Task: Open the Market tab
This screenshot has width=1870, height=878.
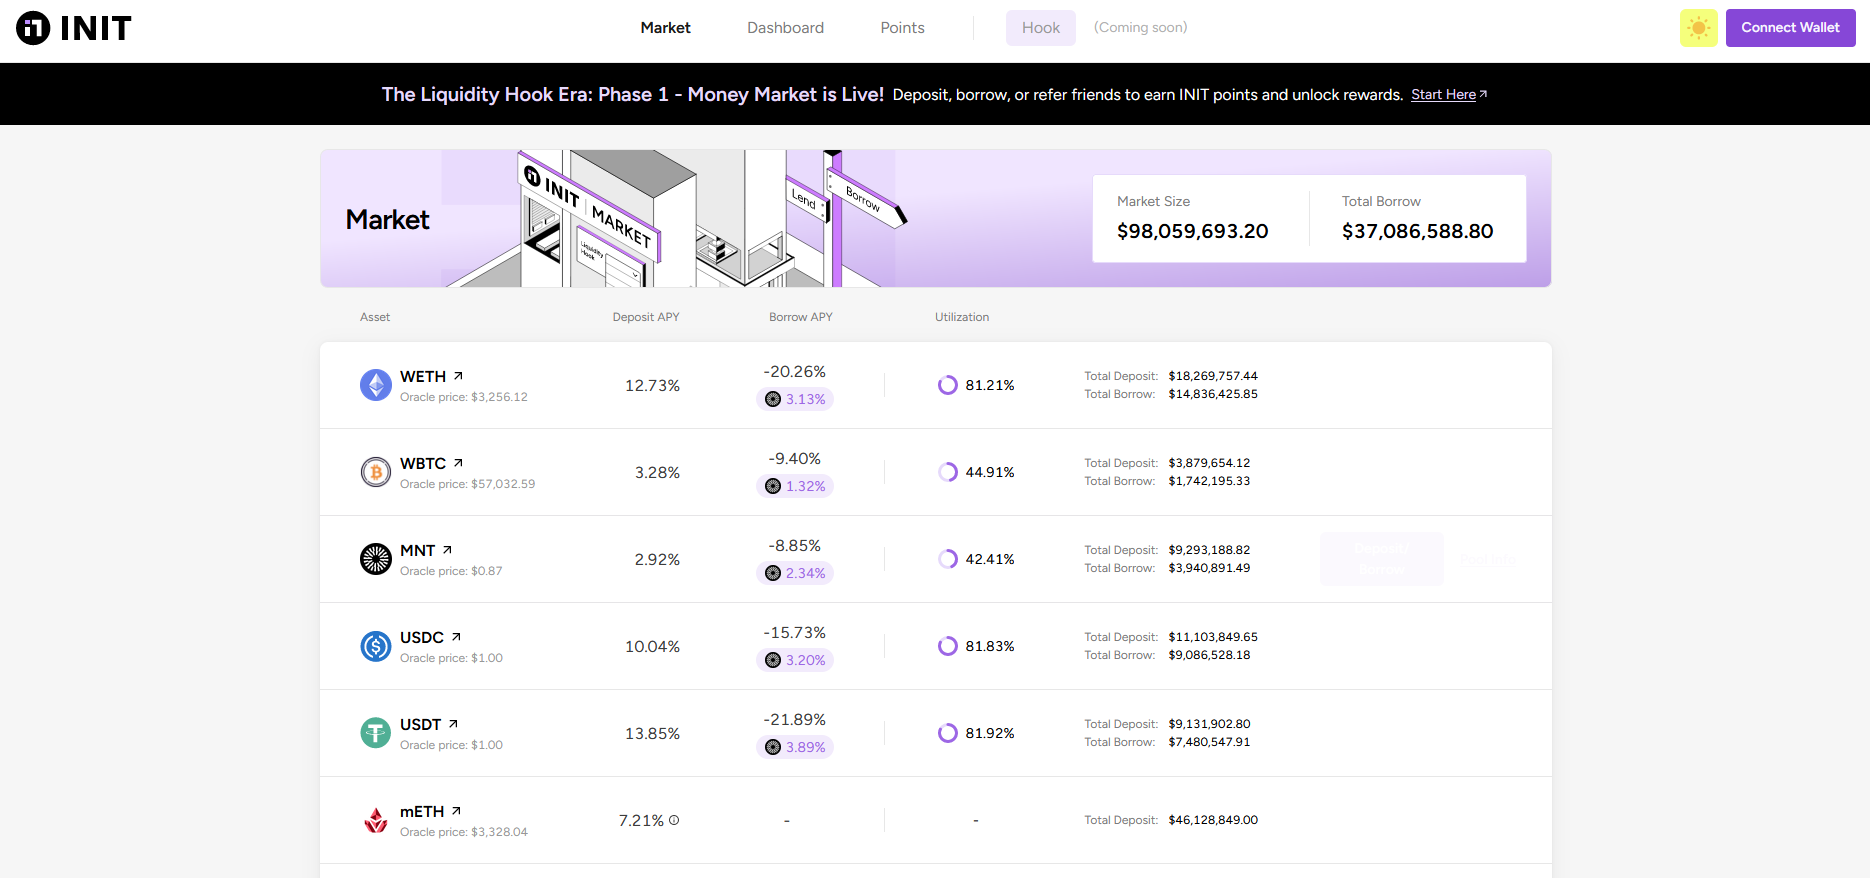Action: [665, 28]
